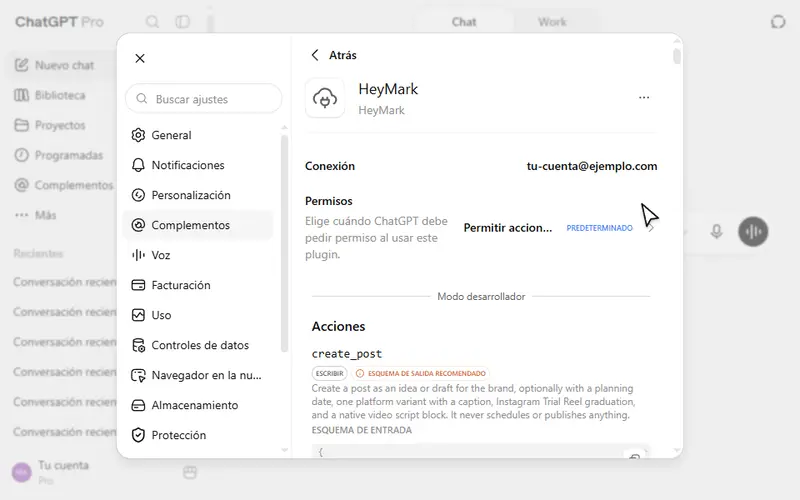The image size is (800, 500).
Task: Click the tu-cuenta@ejemplo.com connection value
Action: pos(592,166)
